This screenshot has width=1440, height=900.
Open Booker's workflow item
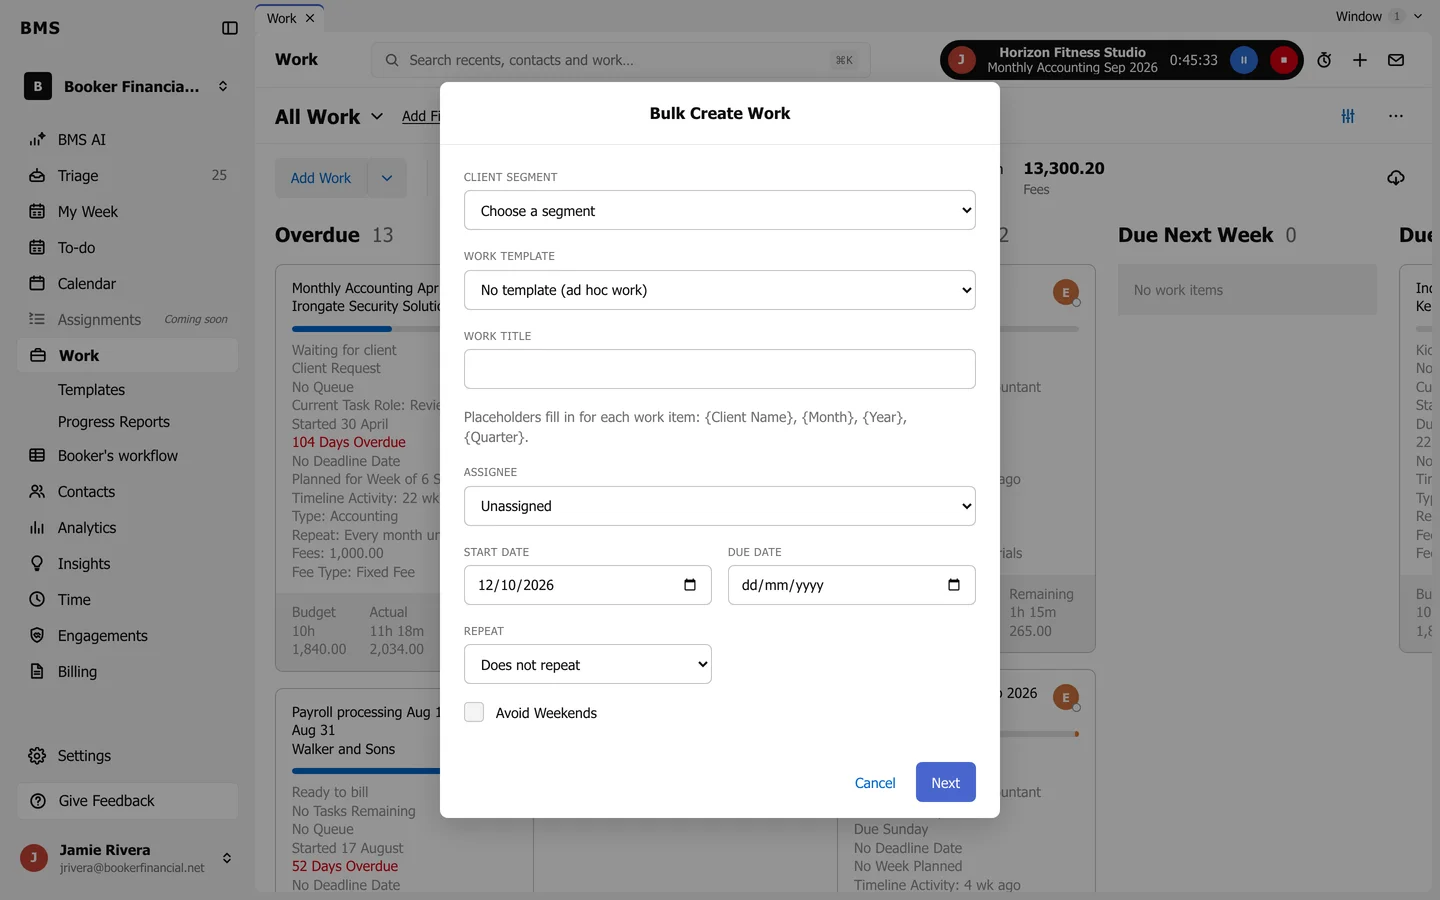coord(127,456)
